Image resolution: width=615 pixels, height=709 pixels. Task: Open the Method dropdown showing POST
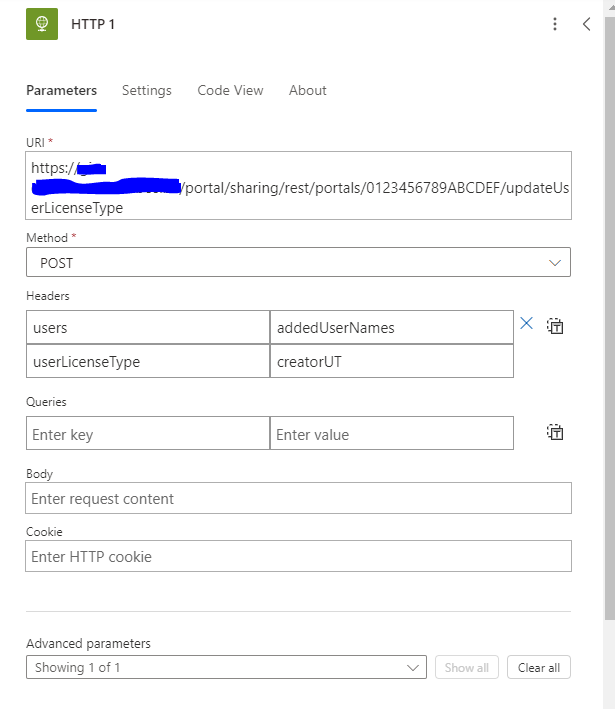point(298,262)
